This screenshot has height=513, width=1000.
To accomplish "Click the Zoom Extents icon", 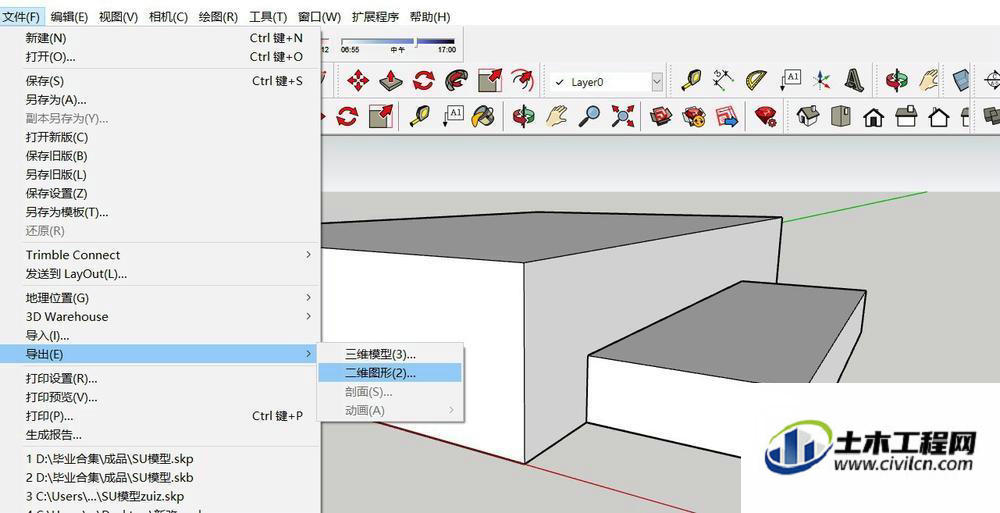I will [622, 116].
